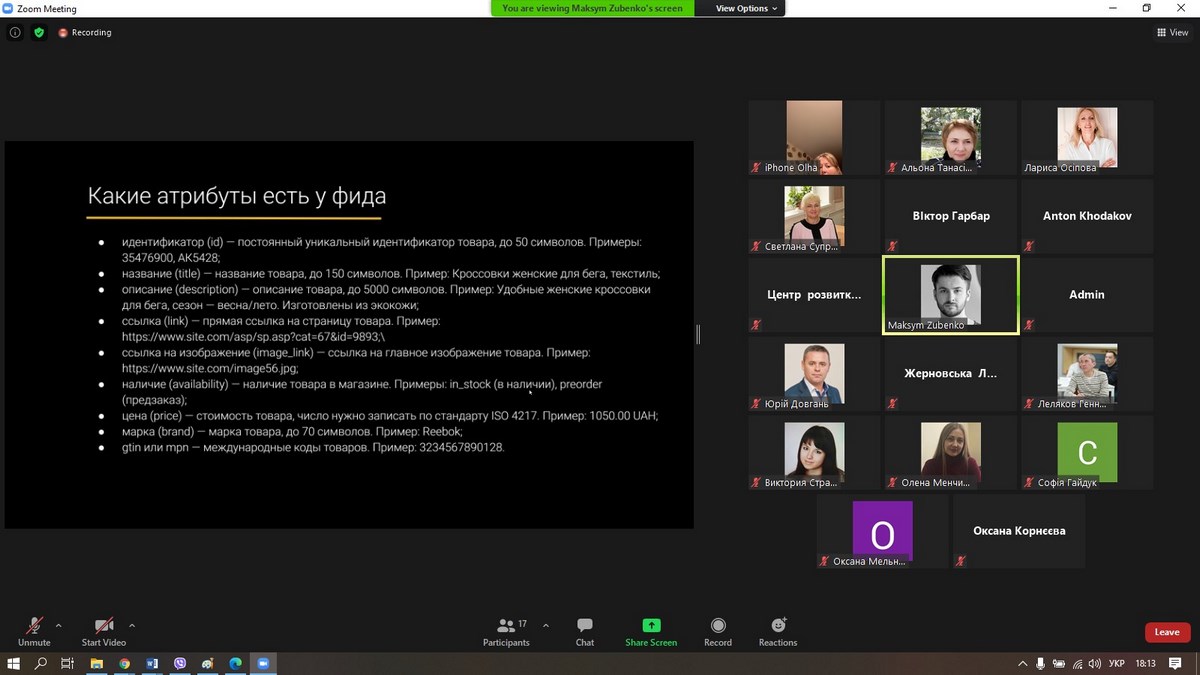Change layout with the View button

(x=1172, y=32)
